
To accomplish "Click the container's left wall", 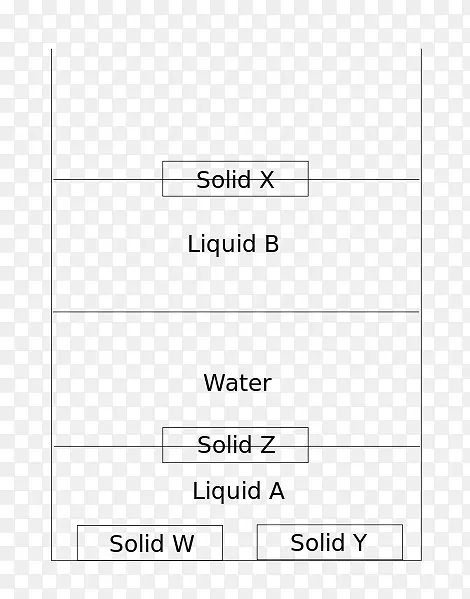I will pyautogui.click(x=52, y=305).
